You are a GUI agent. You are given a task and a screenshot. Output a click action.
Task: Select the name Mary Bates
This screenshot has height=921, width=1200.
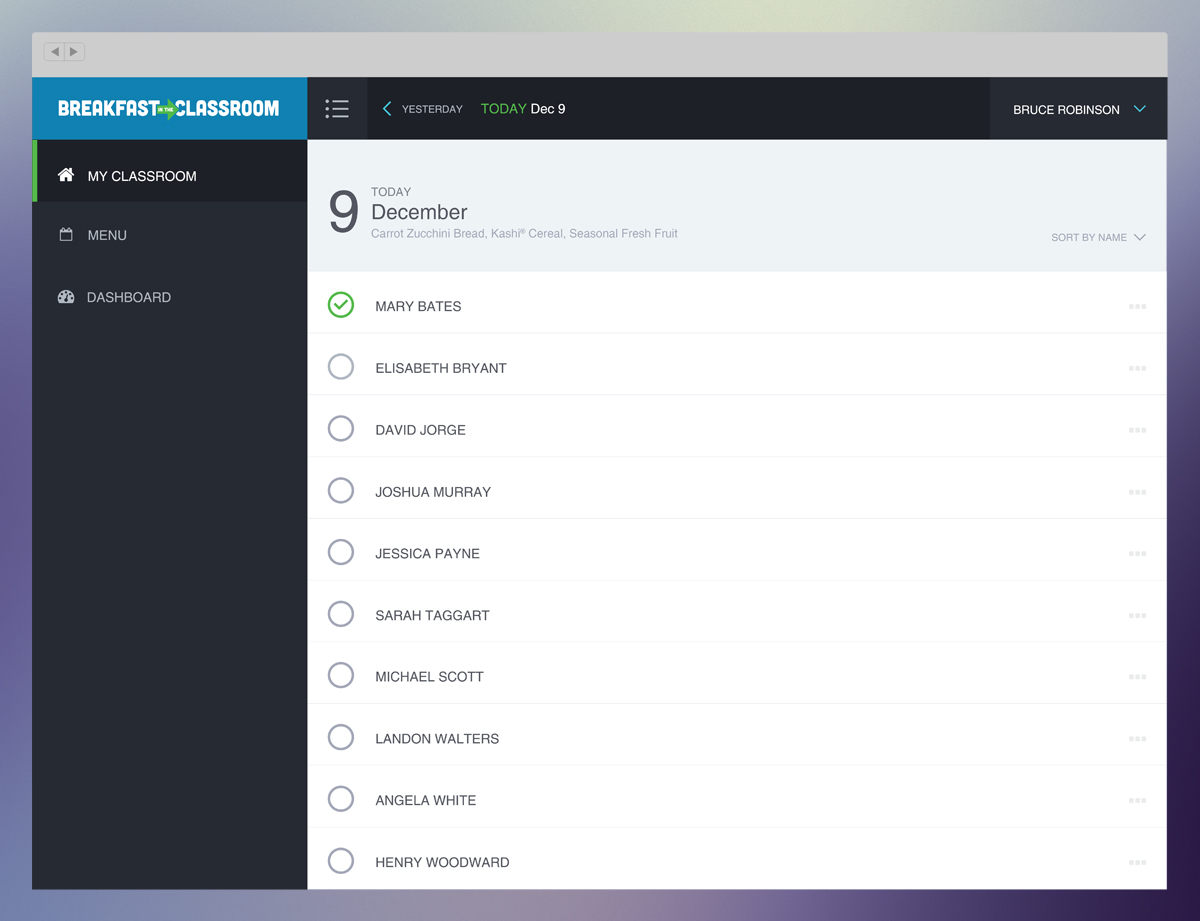click(x=418, y=306)
